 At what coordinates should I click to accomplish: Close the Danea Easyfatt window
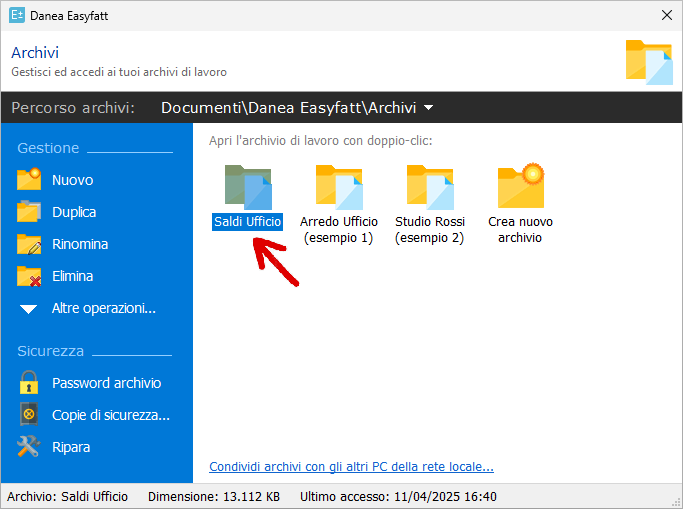[x=667, y=15]
